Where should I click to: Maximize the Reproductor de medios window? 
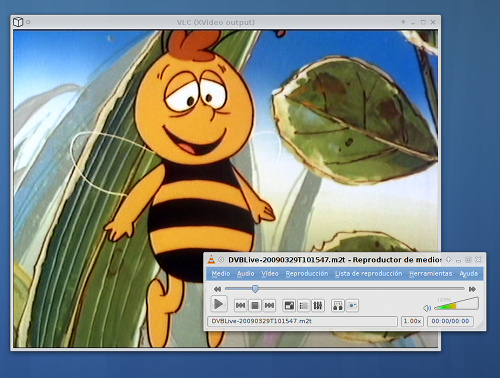click(x=468, y=259)
